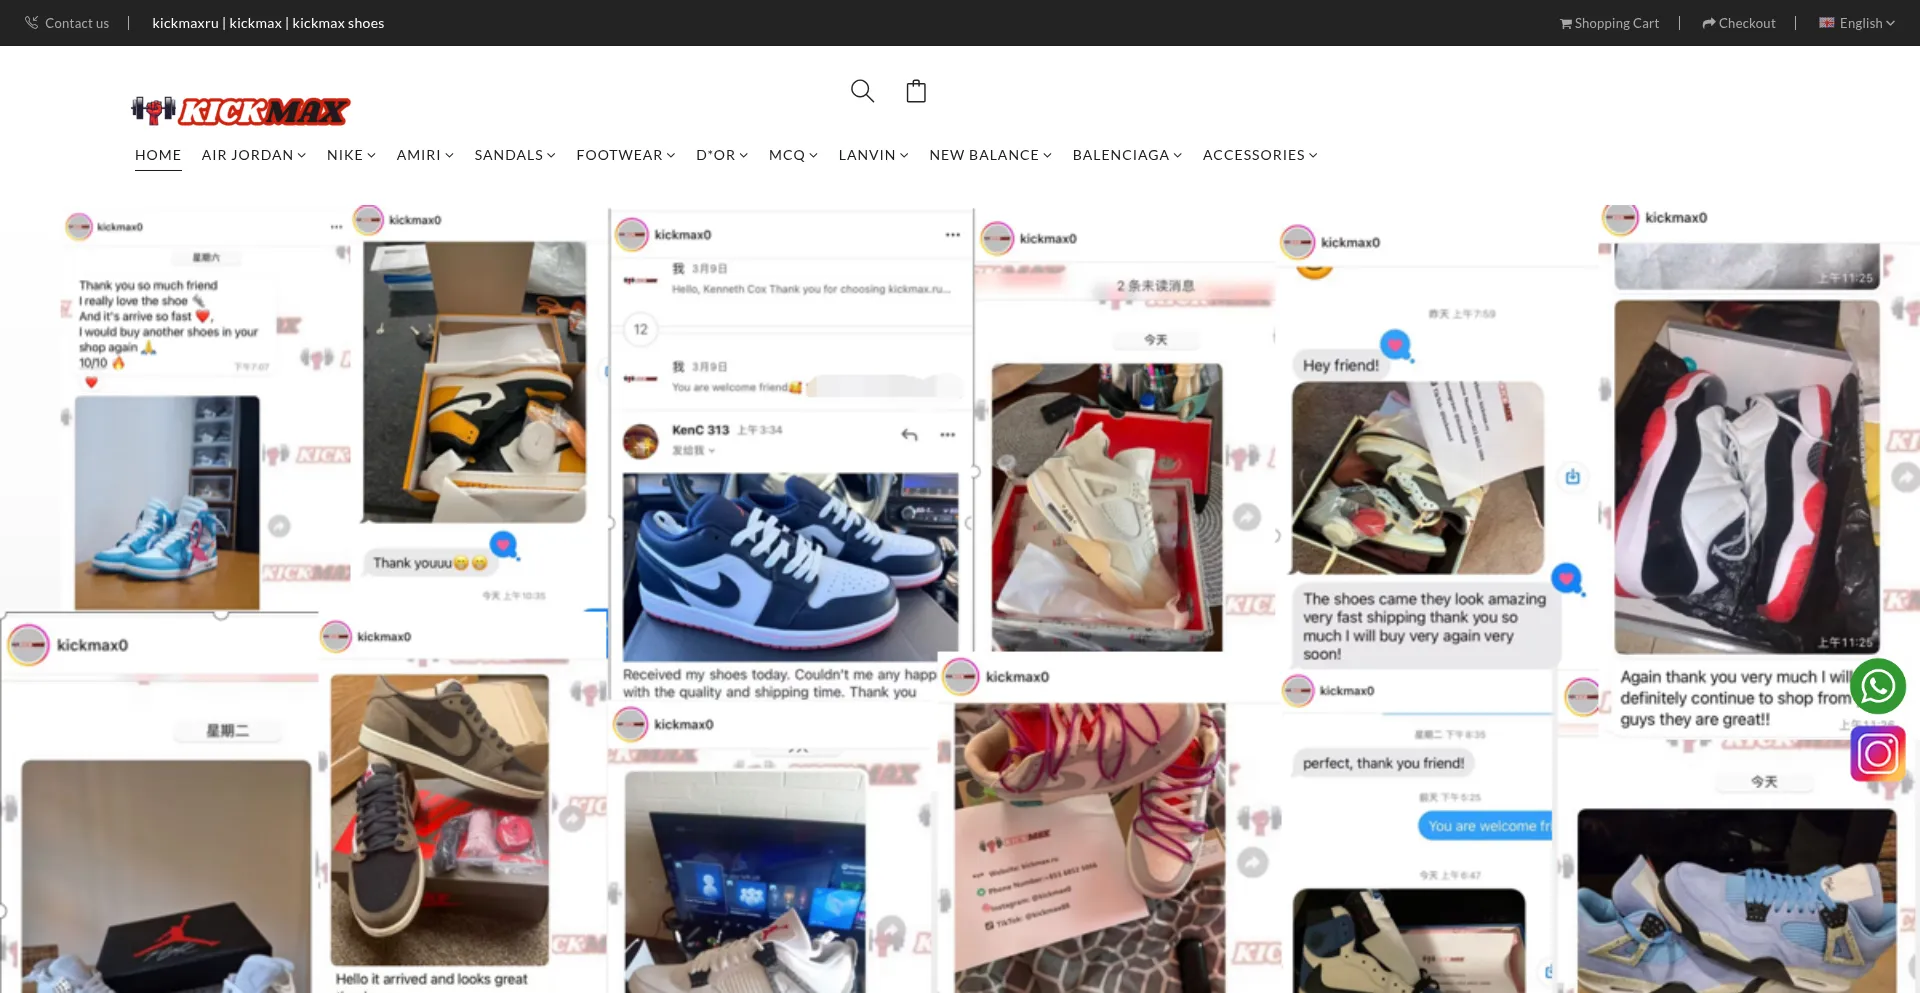Click the brown Travis Scott low sneaker photo
1920x993 pixels.
click(x=440, y=819)
